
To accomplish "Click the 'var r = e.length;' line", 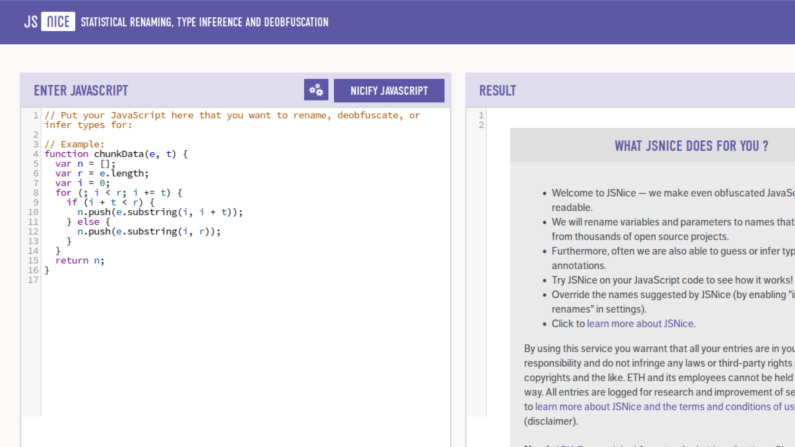I will [102, 173].
